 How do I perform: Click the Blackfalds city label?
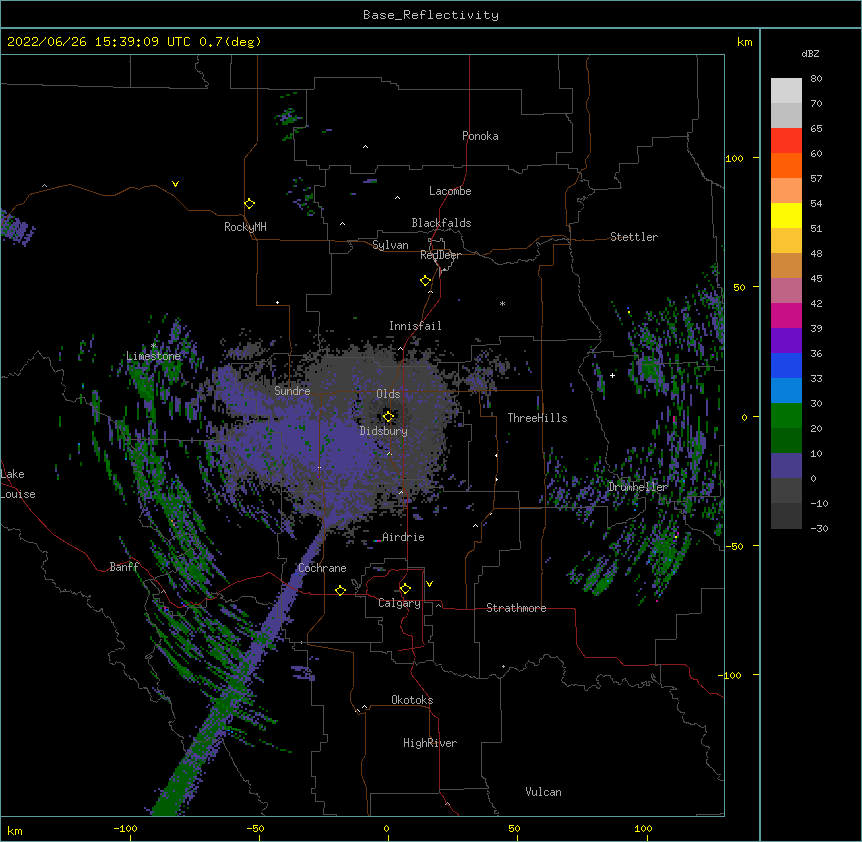[441, 223]
